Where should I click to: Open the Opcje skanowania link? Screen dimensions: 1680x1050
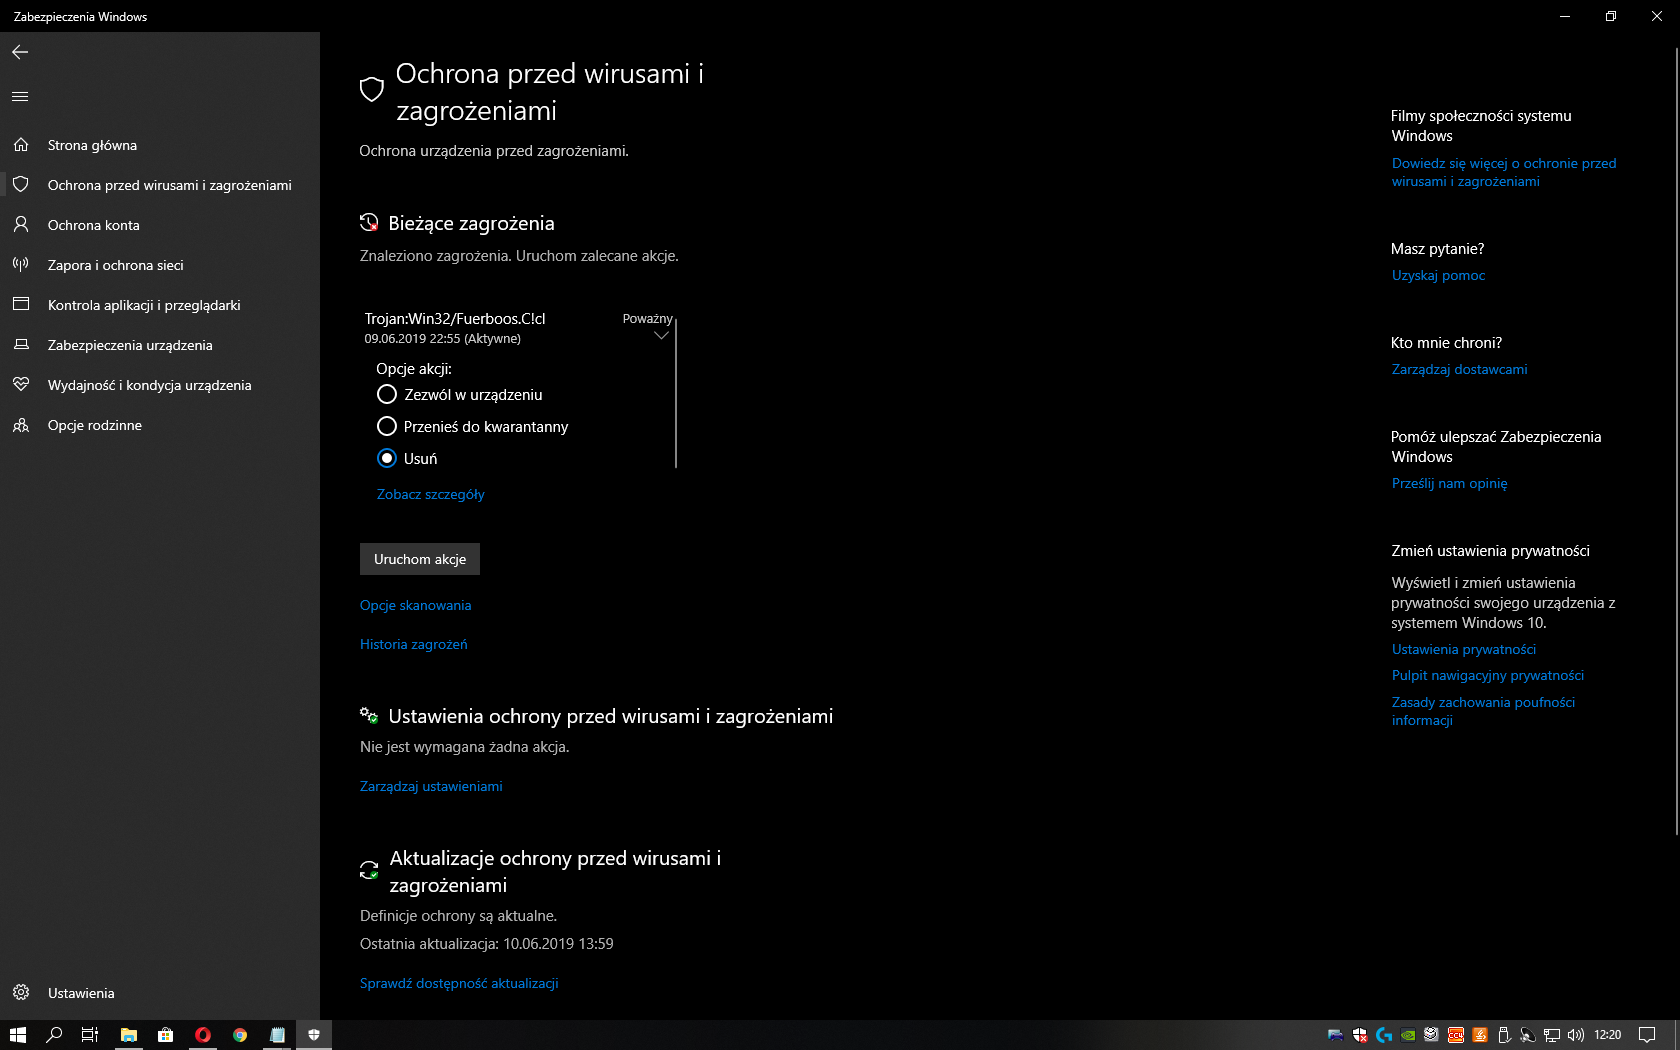(416, 605)
